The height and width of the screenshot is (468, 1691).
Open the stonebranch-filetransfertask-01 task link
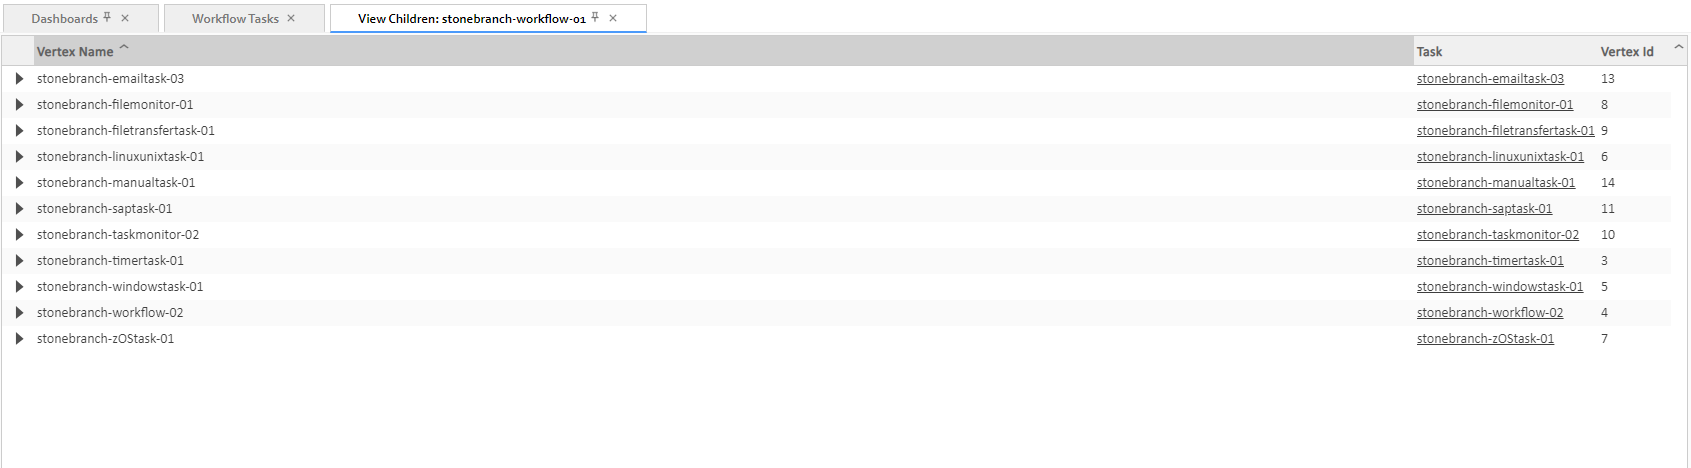(x=1505, y=131)
